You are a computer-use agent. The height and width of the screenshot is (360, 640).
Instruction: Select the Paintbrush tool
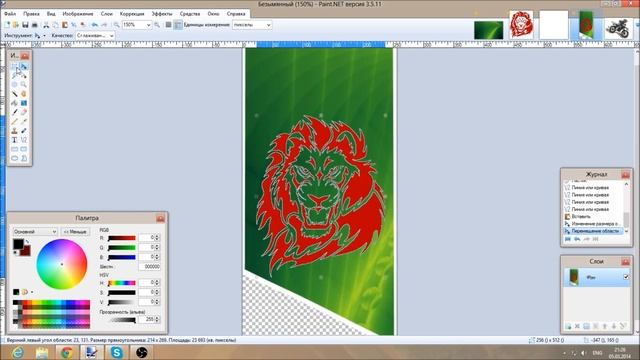[x=15, y=112]
